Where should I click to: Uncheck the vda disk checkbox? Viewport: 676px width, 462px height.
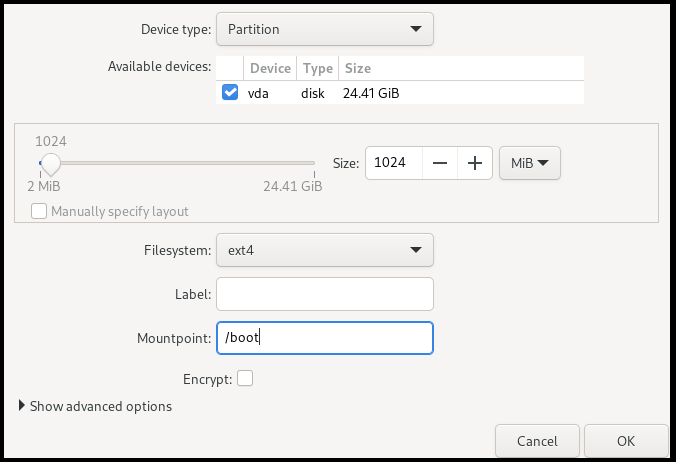click(230, 93)
